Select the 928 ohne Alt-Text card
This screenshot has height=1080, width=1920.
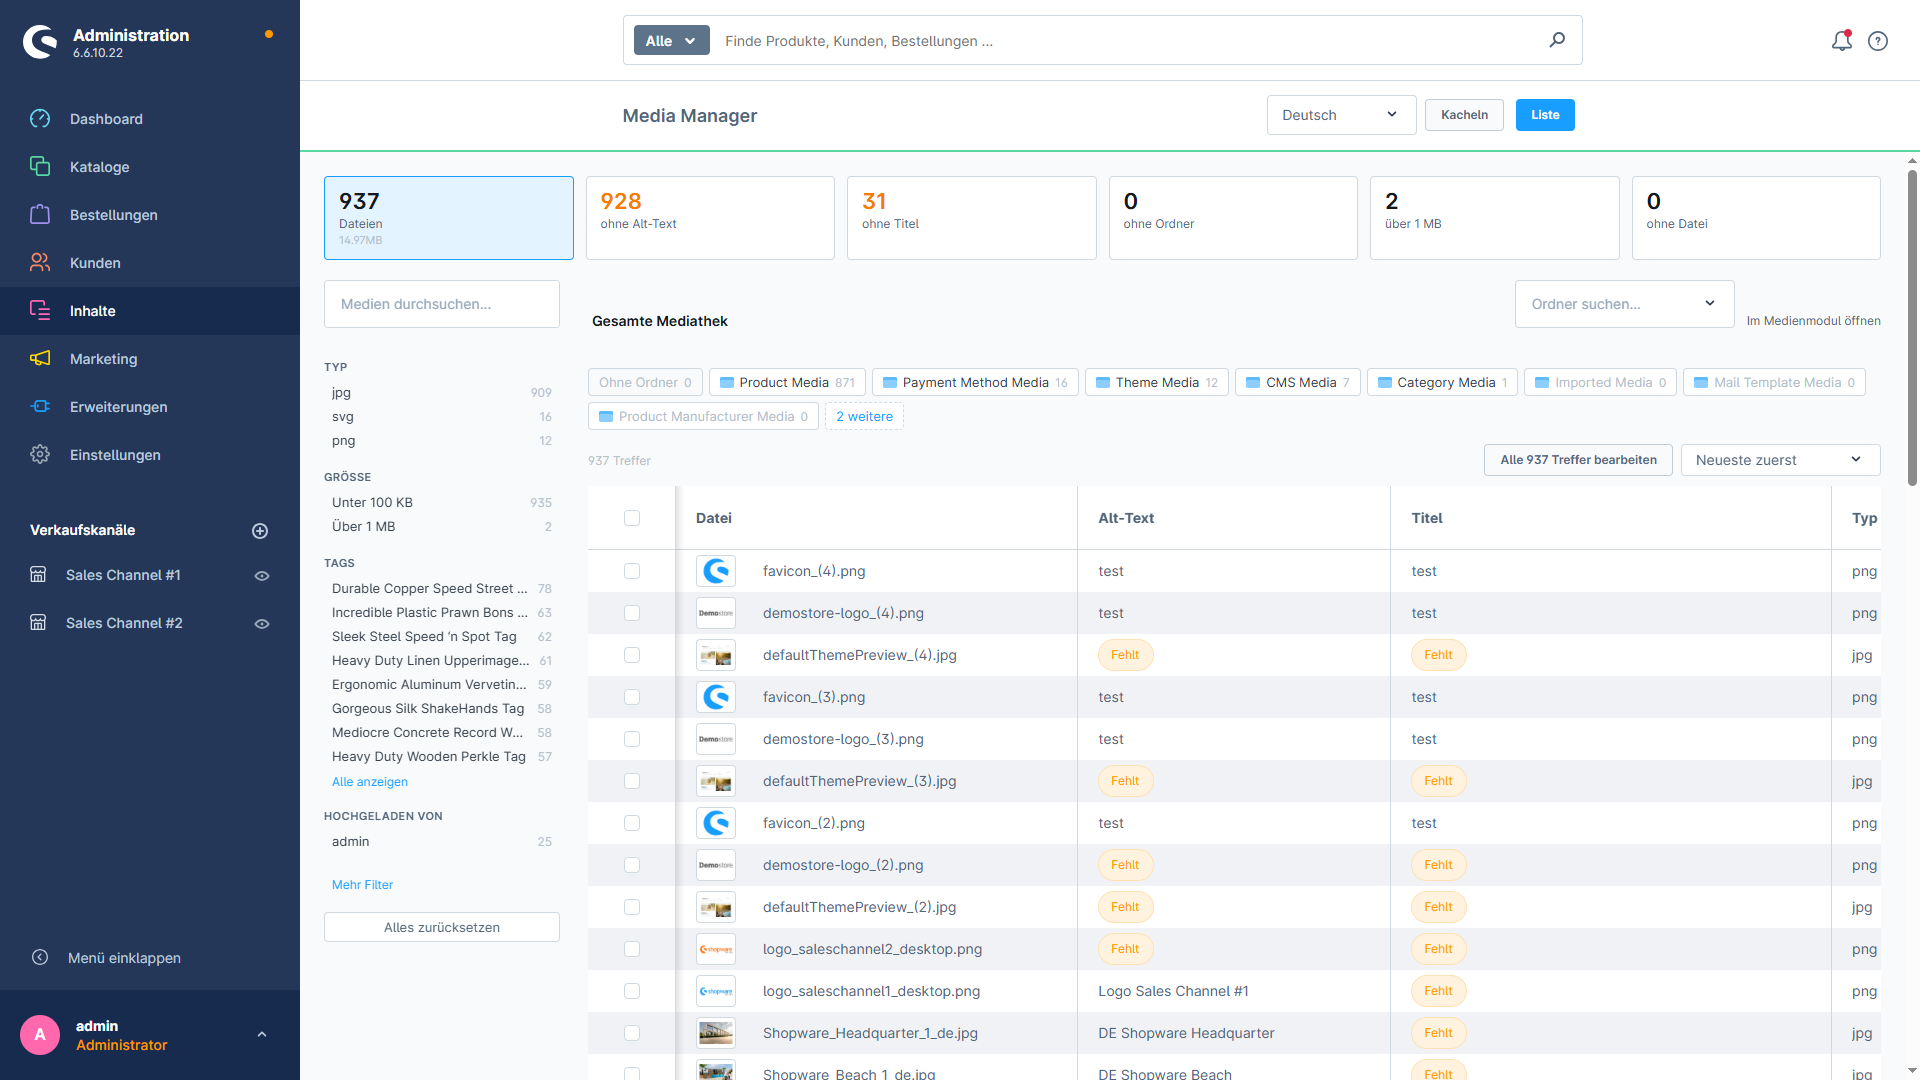coord(710,218)
